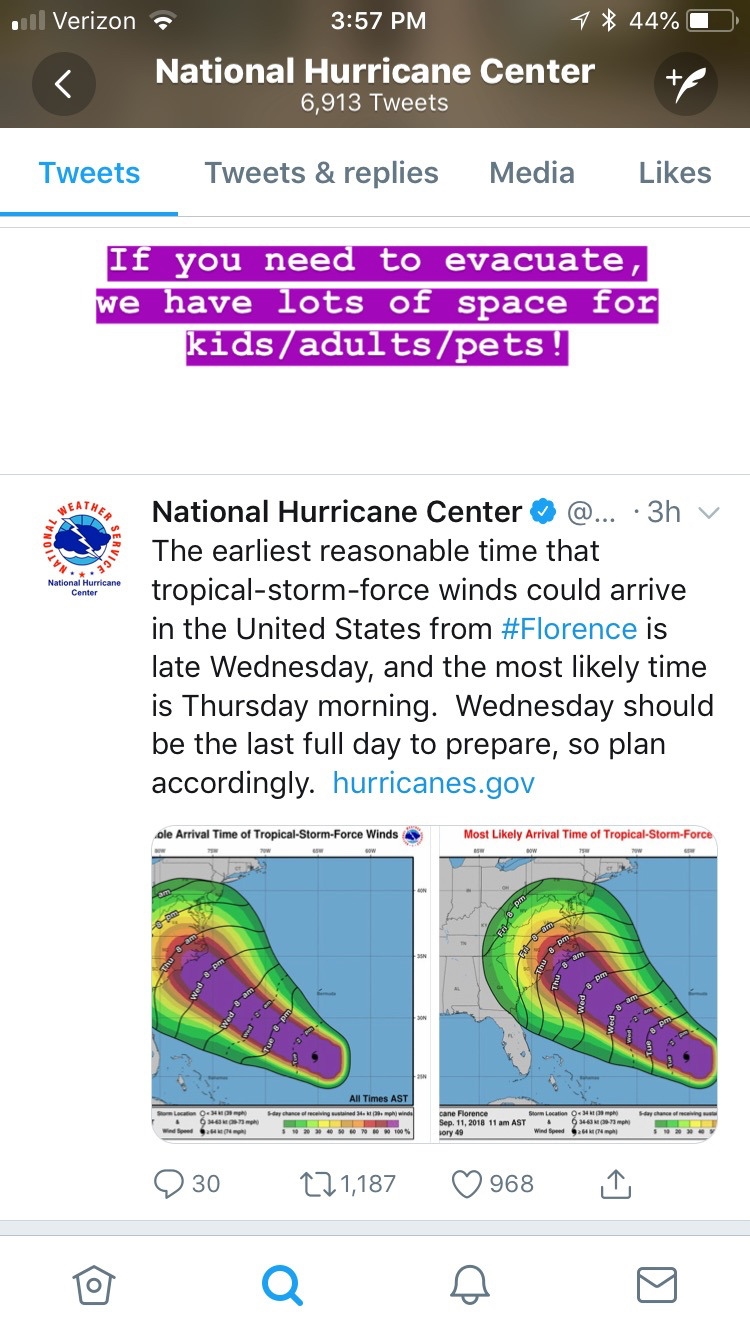This screenshot has width=750, height=1334.
Task: Open the hurricanes.gov link
Action: point(433,782)
